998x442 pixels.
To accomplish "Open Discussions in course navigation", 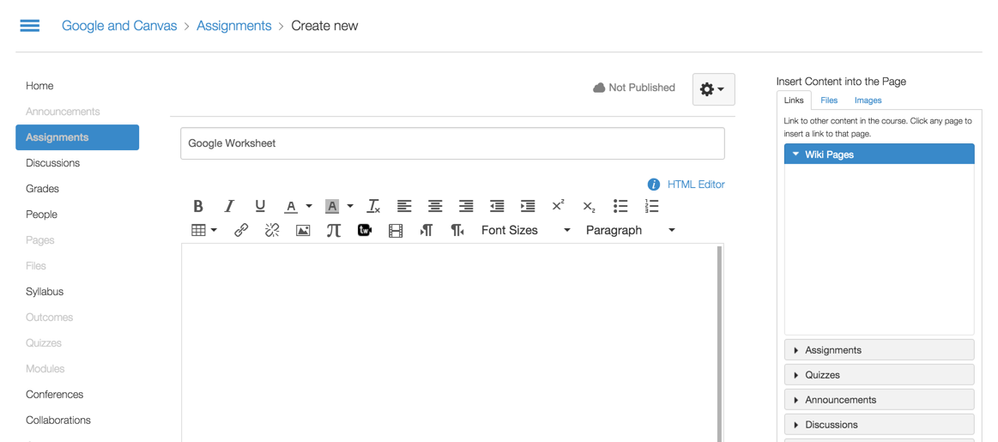I will (x=53, y=163).
